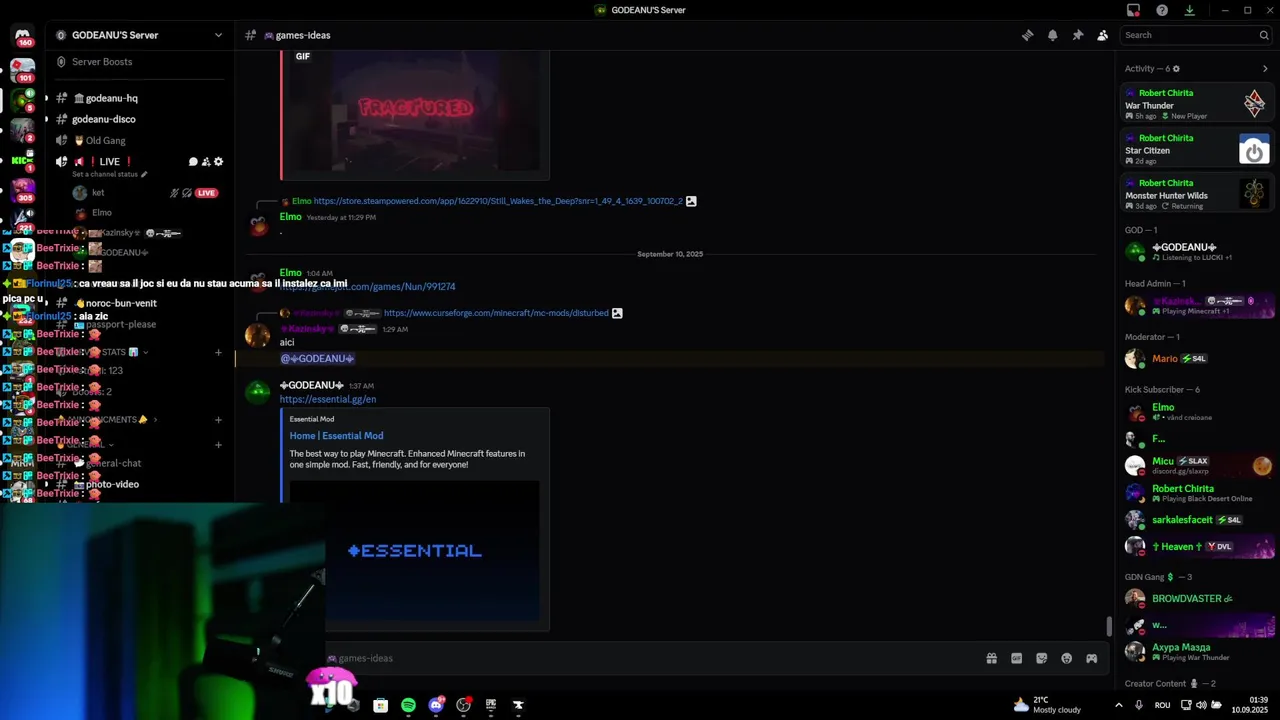Screen dimensions: 1280x720
Task: Open the Help question mark icon
Action: click(1162, 10)
